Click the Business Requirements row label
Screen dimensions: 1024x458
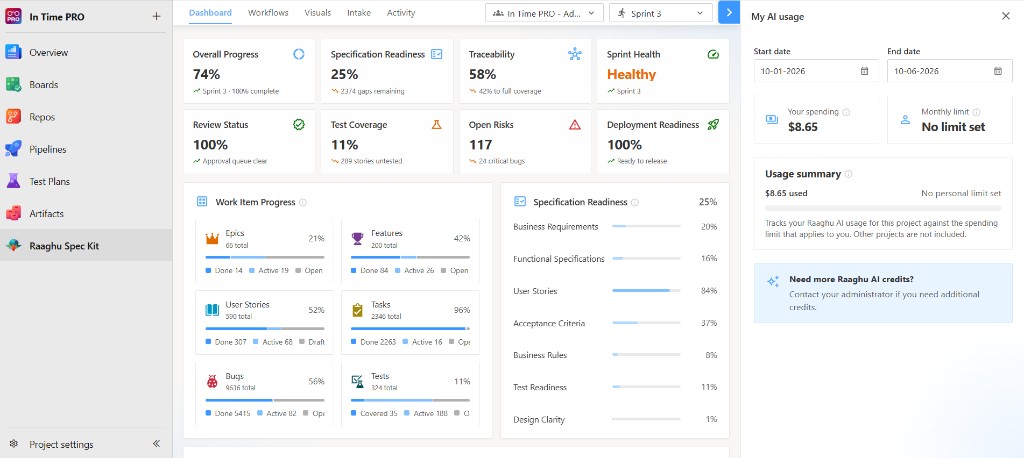[x=556, y=227]
